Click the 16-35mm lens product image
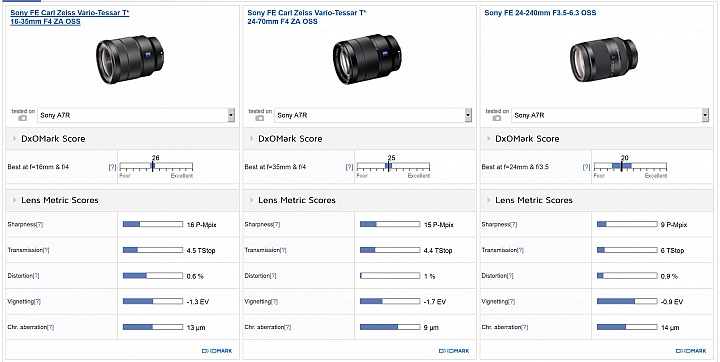720x362 pixels. (129, 61)
